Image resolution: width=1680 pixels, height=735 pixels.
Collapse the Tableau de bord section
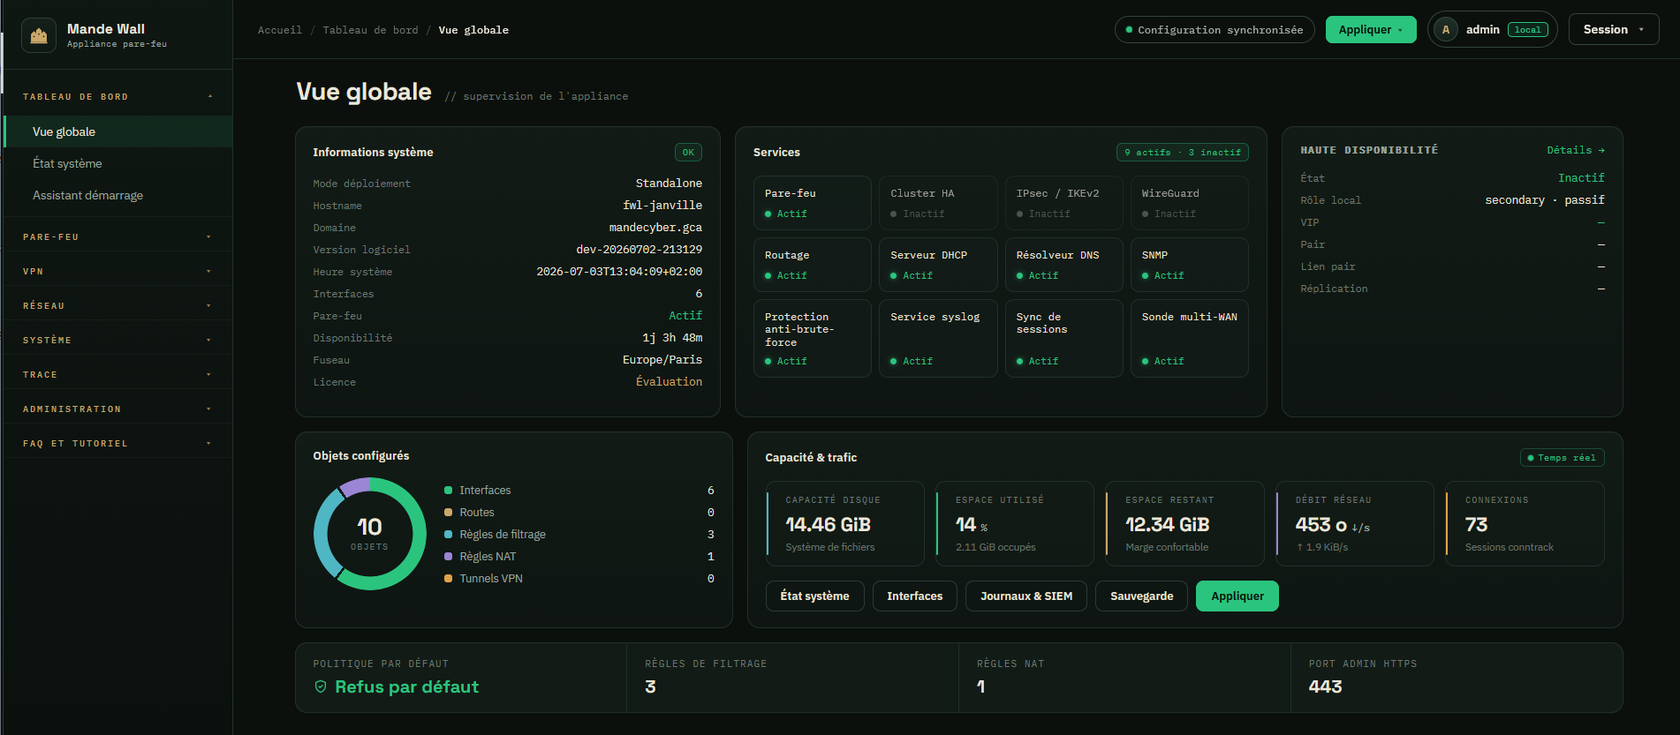pyautogui.click(x=117, y=97)
